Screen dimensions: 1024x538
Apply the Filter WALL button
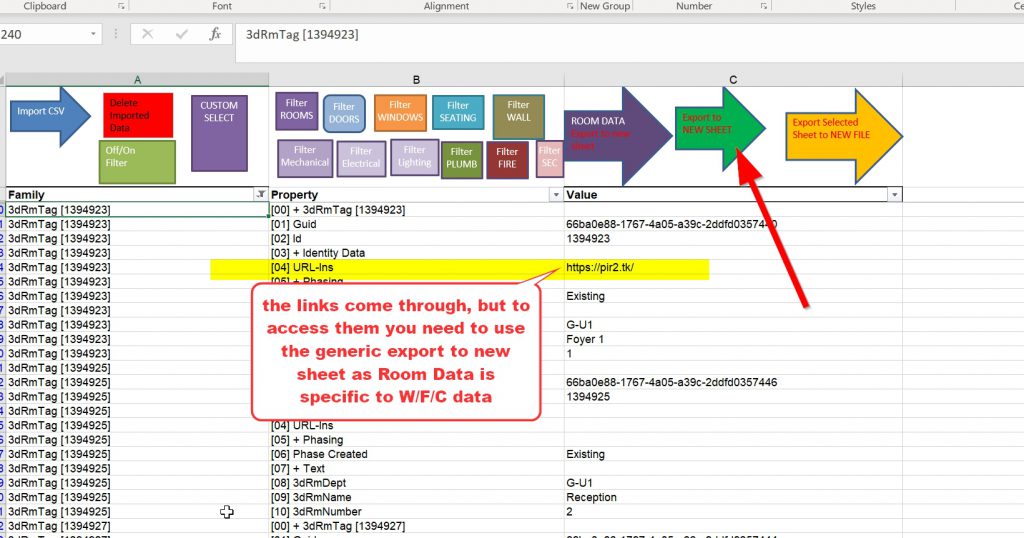coord(518,116)
